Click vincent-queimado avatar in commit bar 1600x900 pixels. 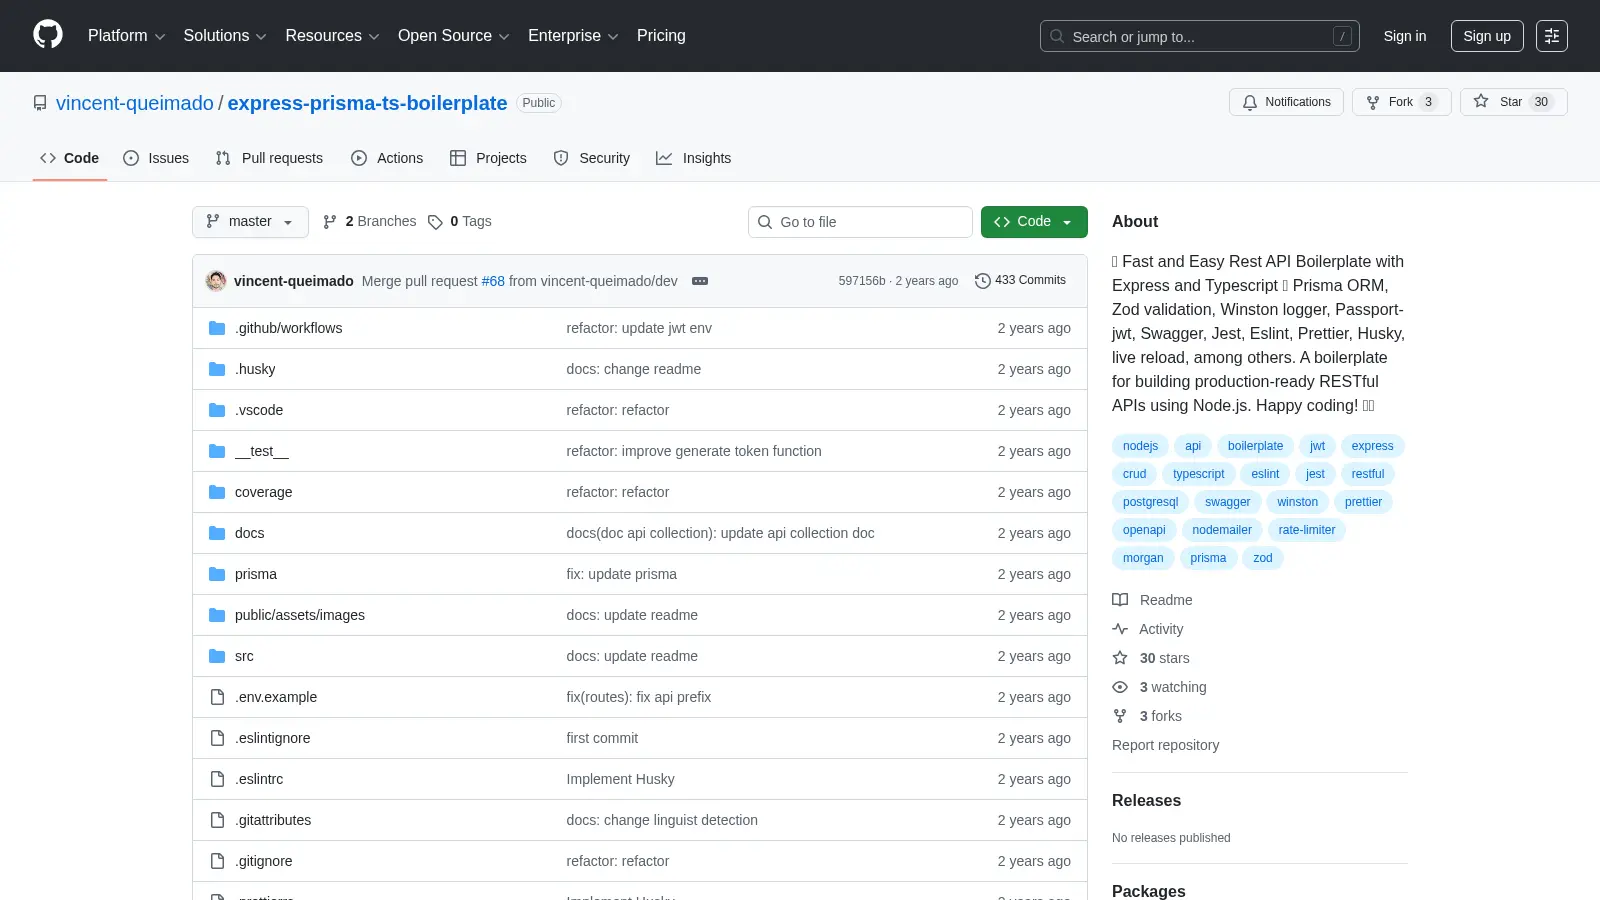[216, 281]
